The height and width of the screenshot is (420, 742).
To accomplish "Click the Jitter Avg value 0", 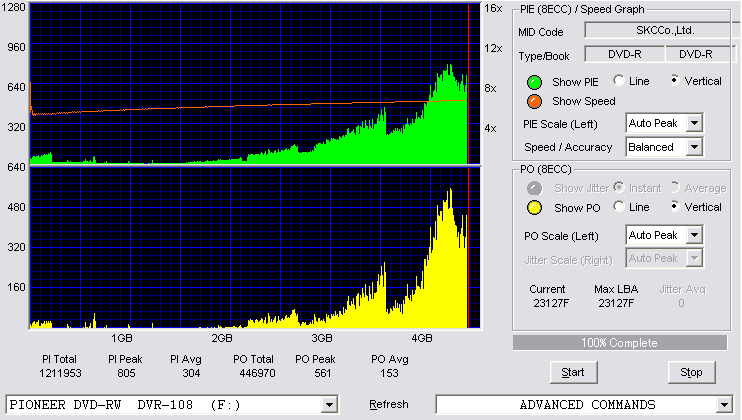I will (681, 303).
